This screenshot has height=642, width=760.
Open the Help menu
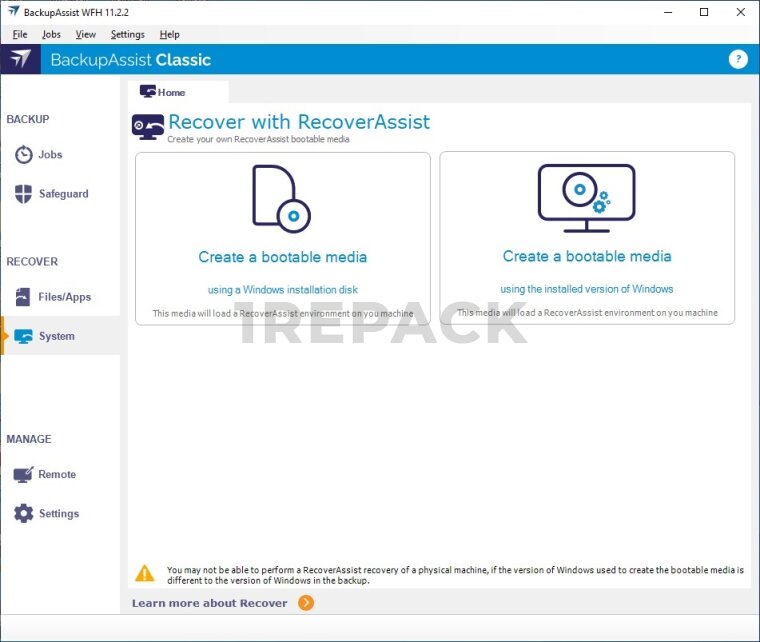(169, 34)
